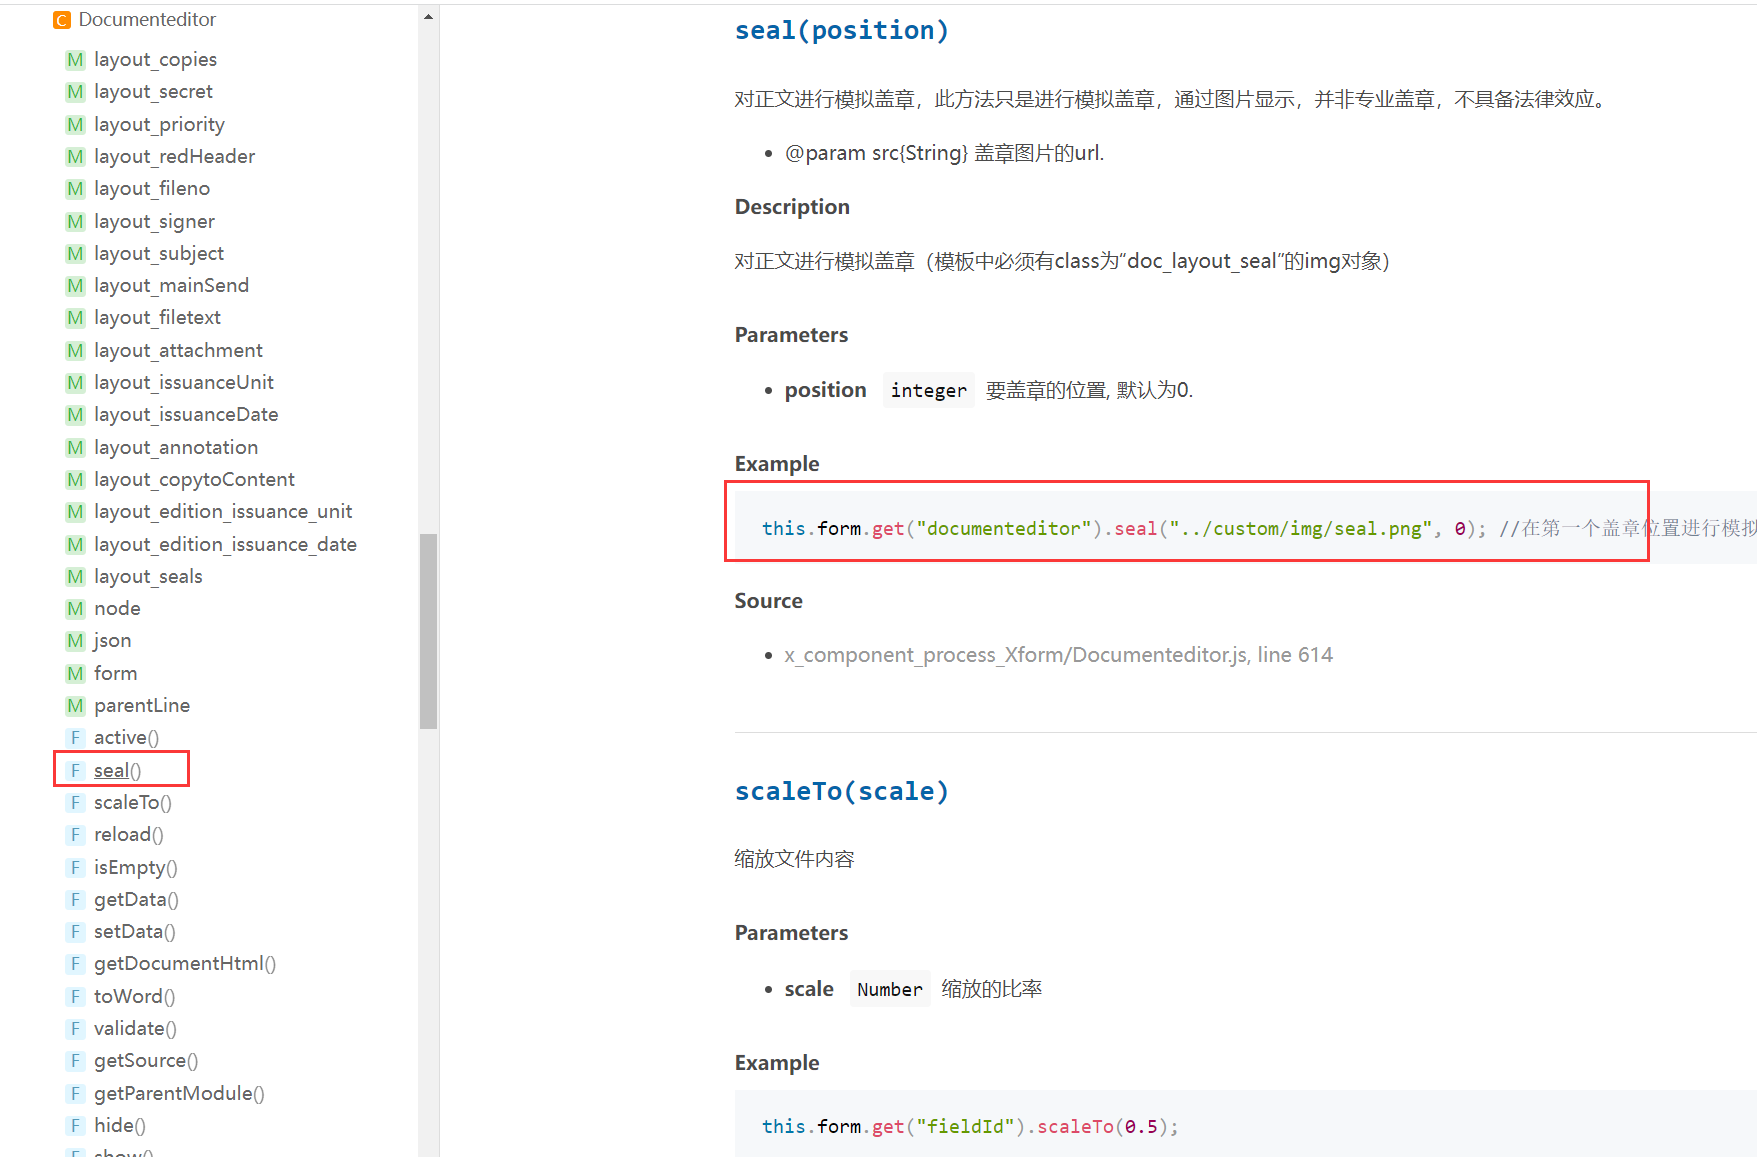
Task: Open the layout_signer member link
Action: pos(154,222)
